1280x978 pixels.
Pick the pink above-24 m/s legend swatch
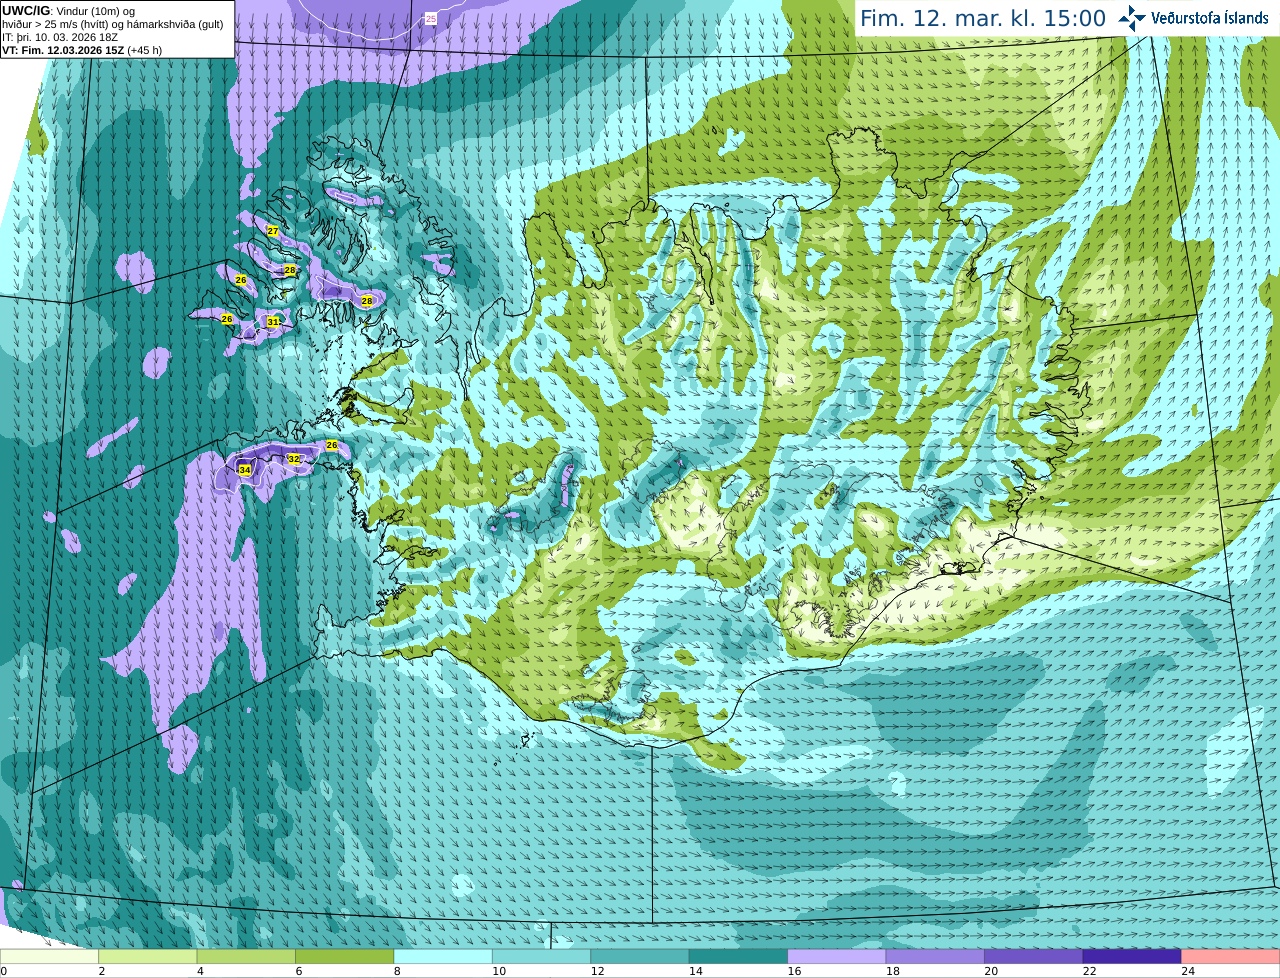click(x=1231, y=956)
